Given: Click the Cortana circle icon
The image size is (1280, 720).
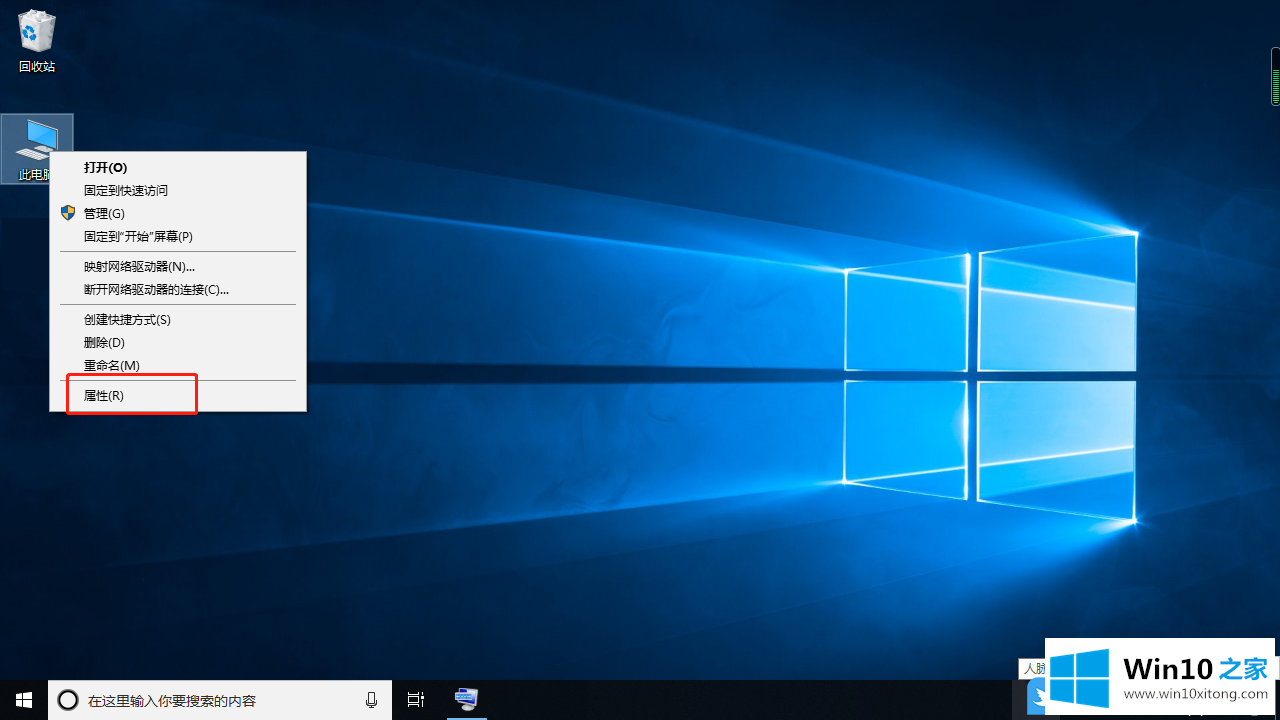Looking at the screenshot, I should (x=68, y=700).
